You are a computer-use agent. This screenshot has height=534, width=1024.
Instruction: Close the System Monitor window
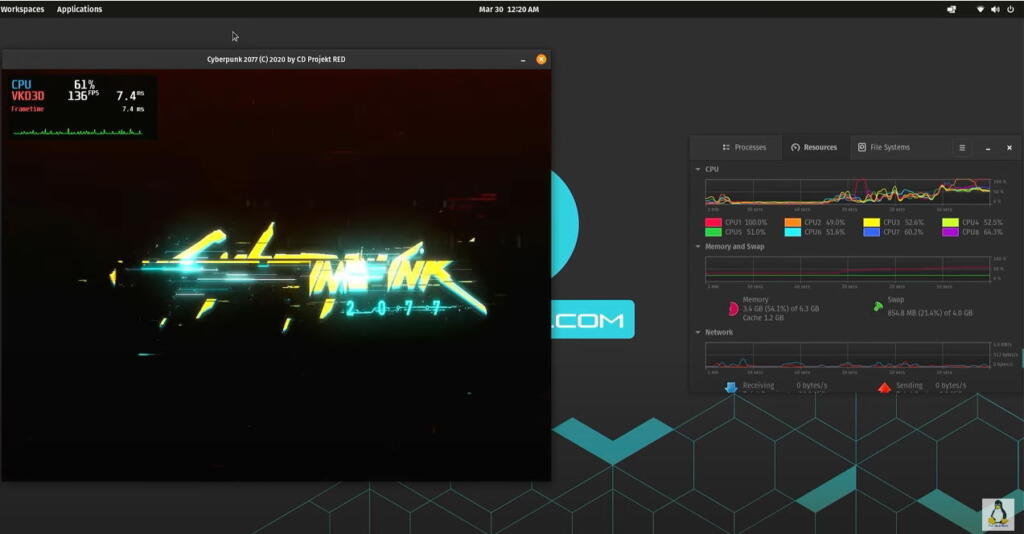click(1009, 148)
